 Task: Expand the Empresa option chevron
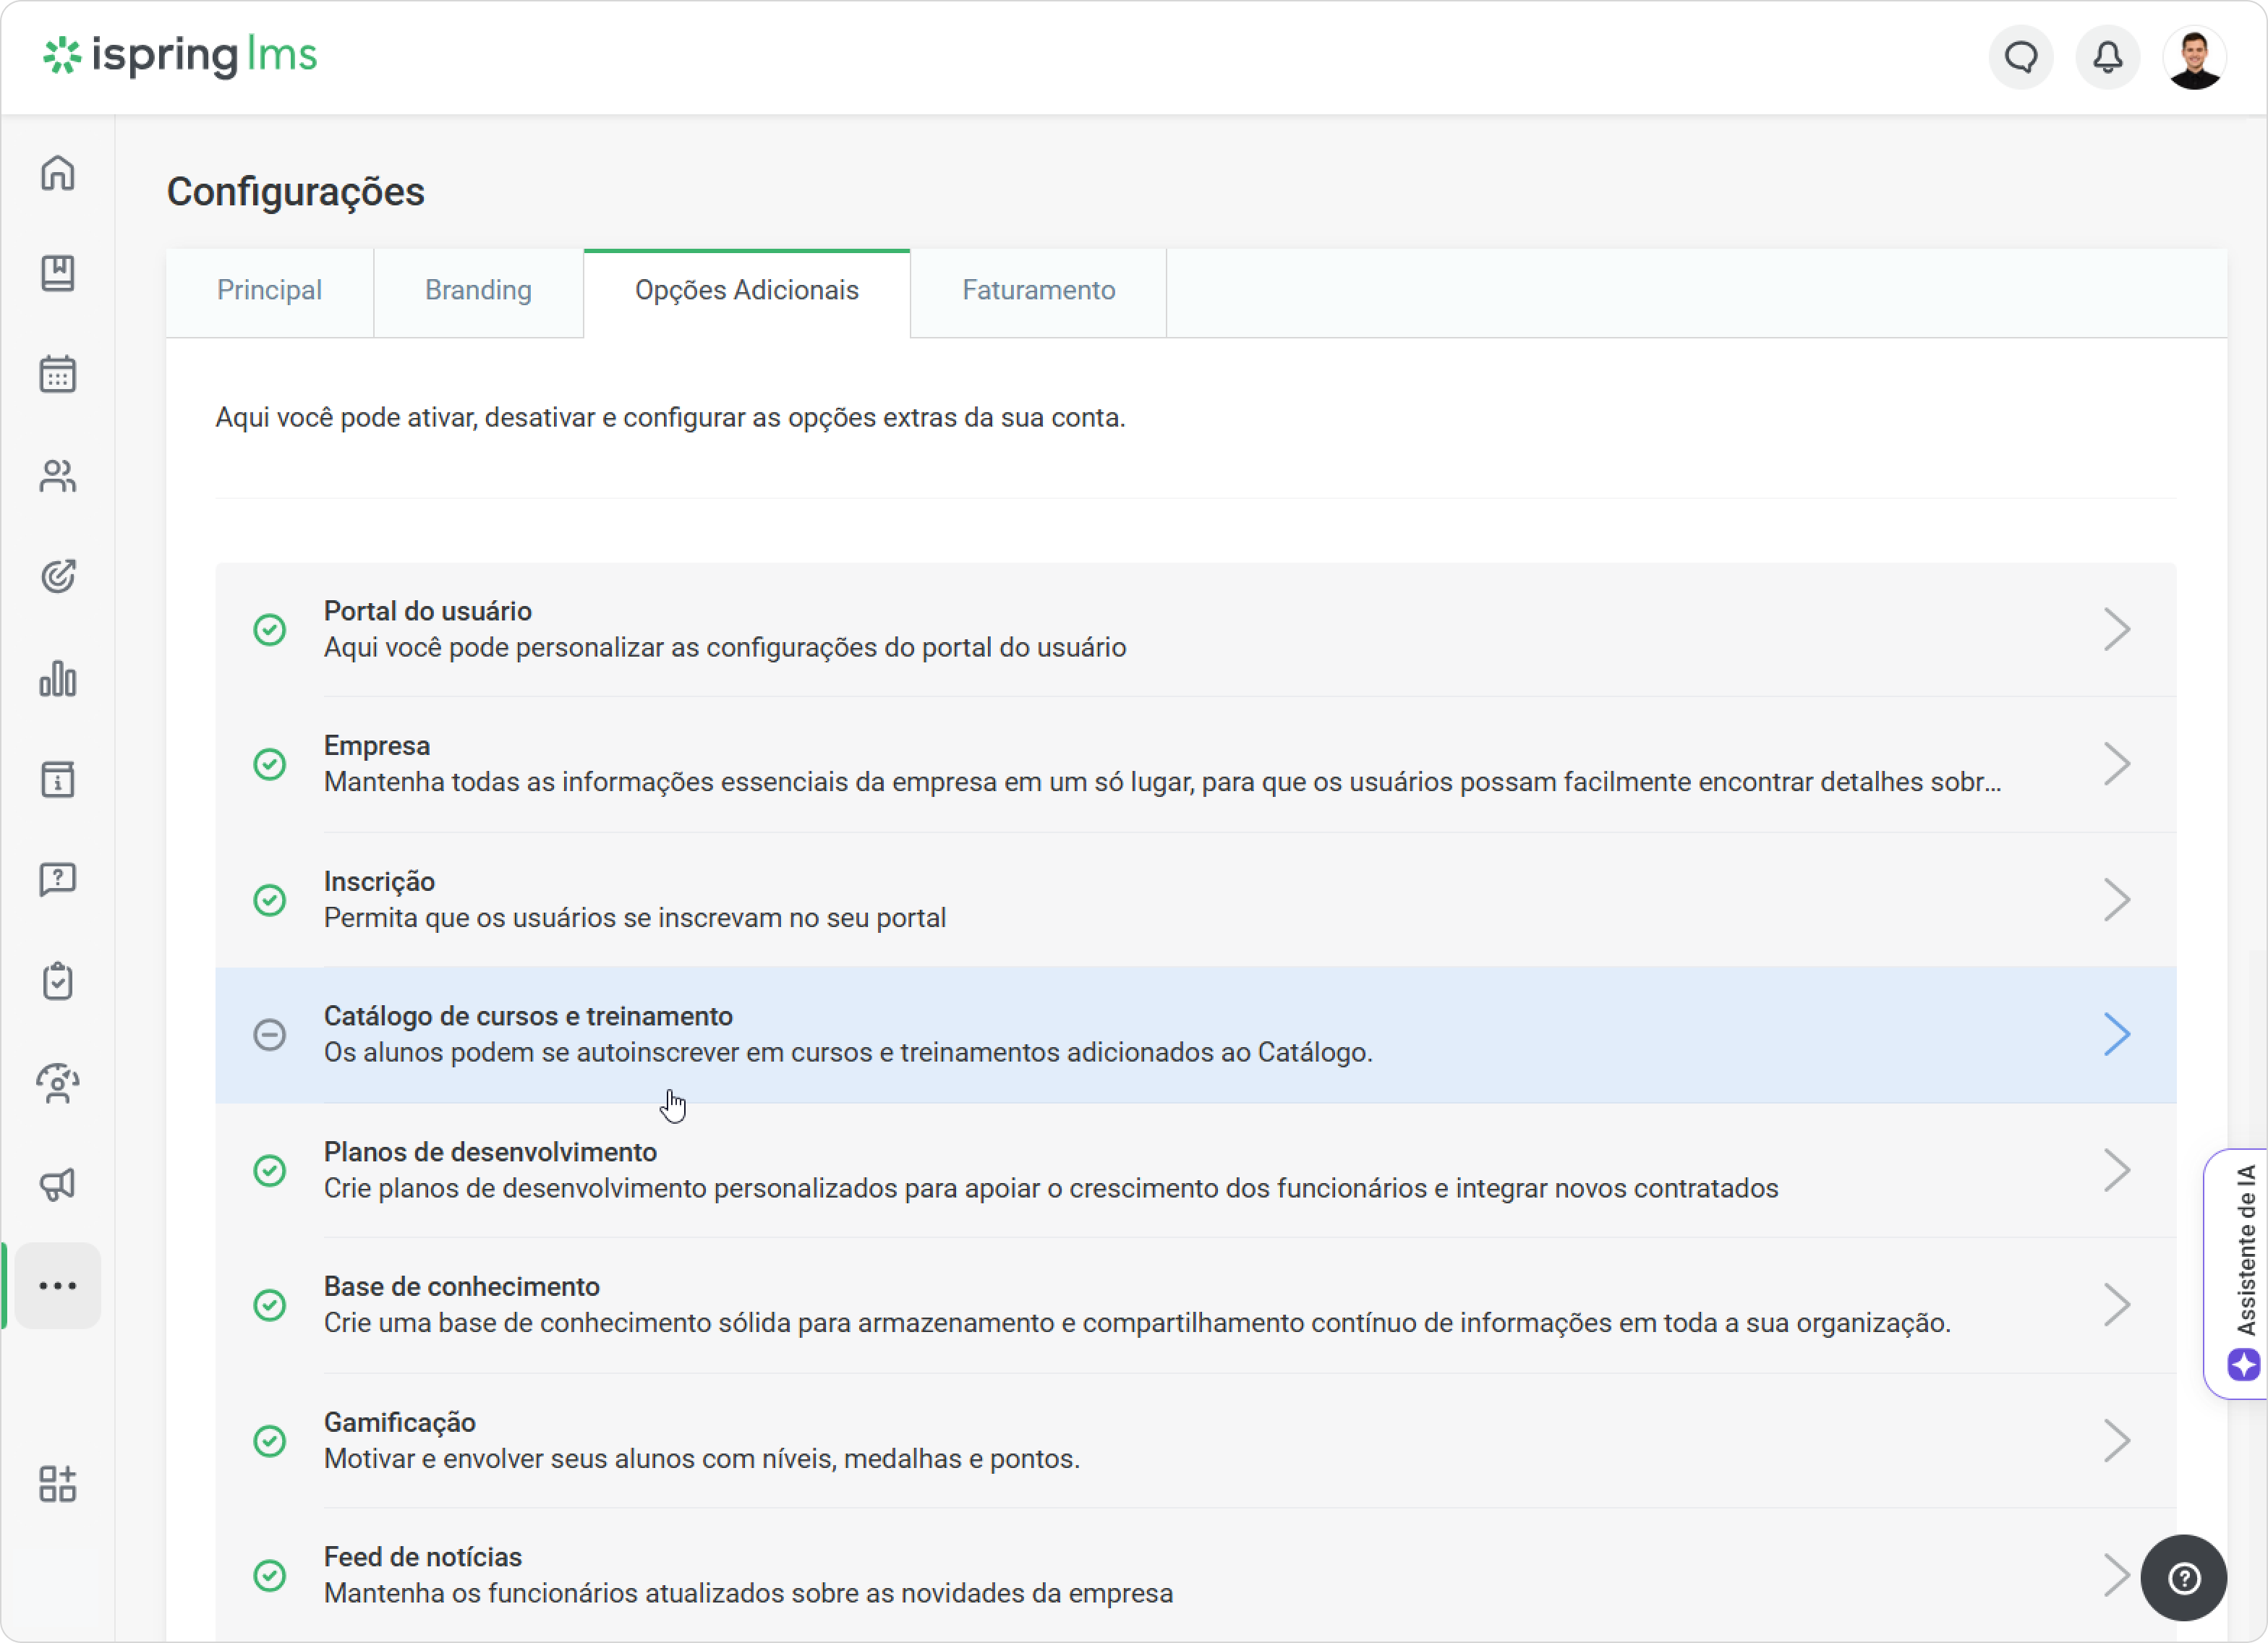(2116, 764)
